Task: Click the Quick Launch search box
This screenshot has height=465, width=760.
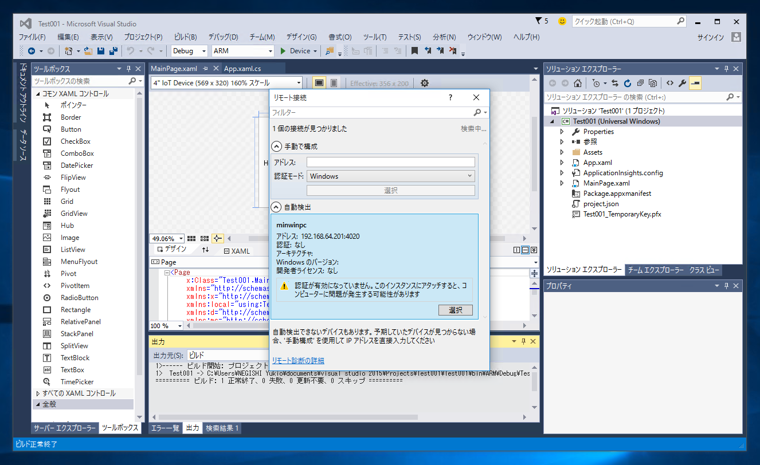Action: (x=629, y=21)
